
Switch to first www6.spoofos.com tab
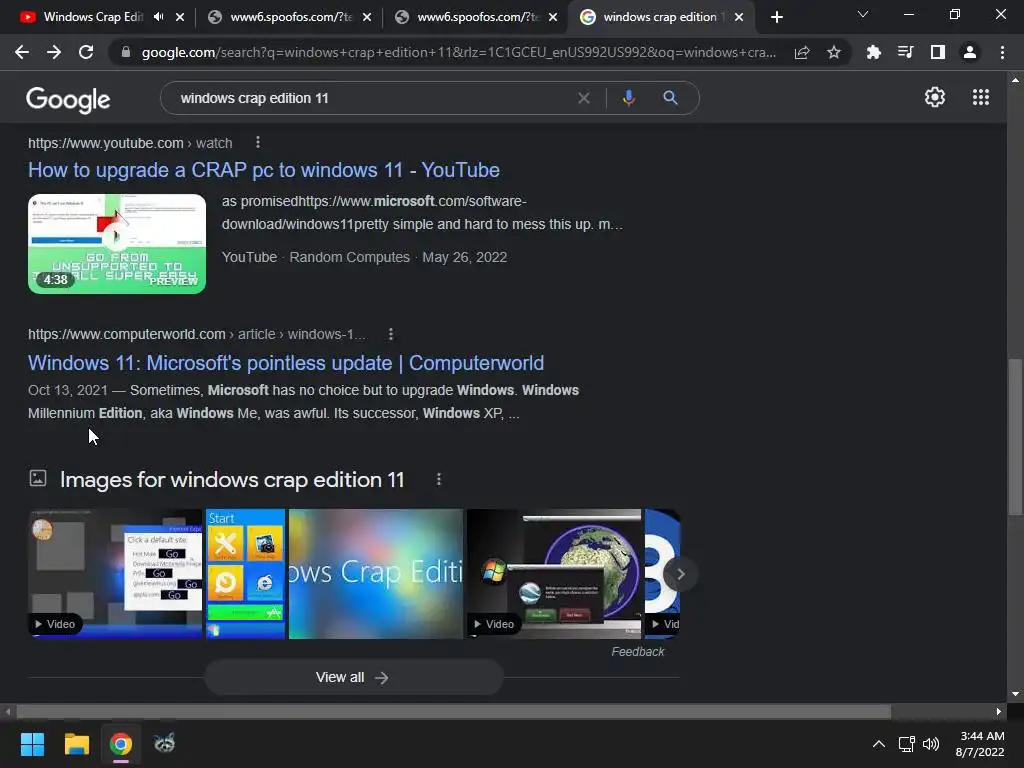(x=291, y=17)
